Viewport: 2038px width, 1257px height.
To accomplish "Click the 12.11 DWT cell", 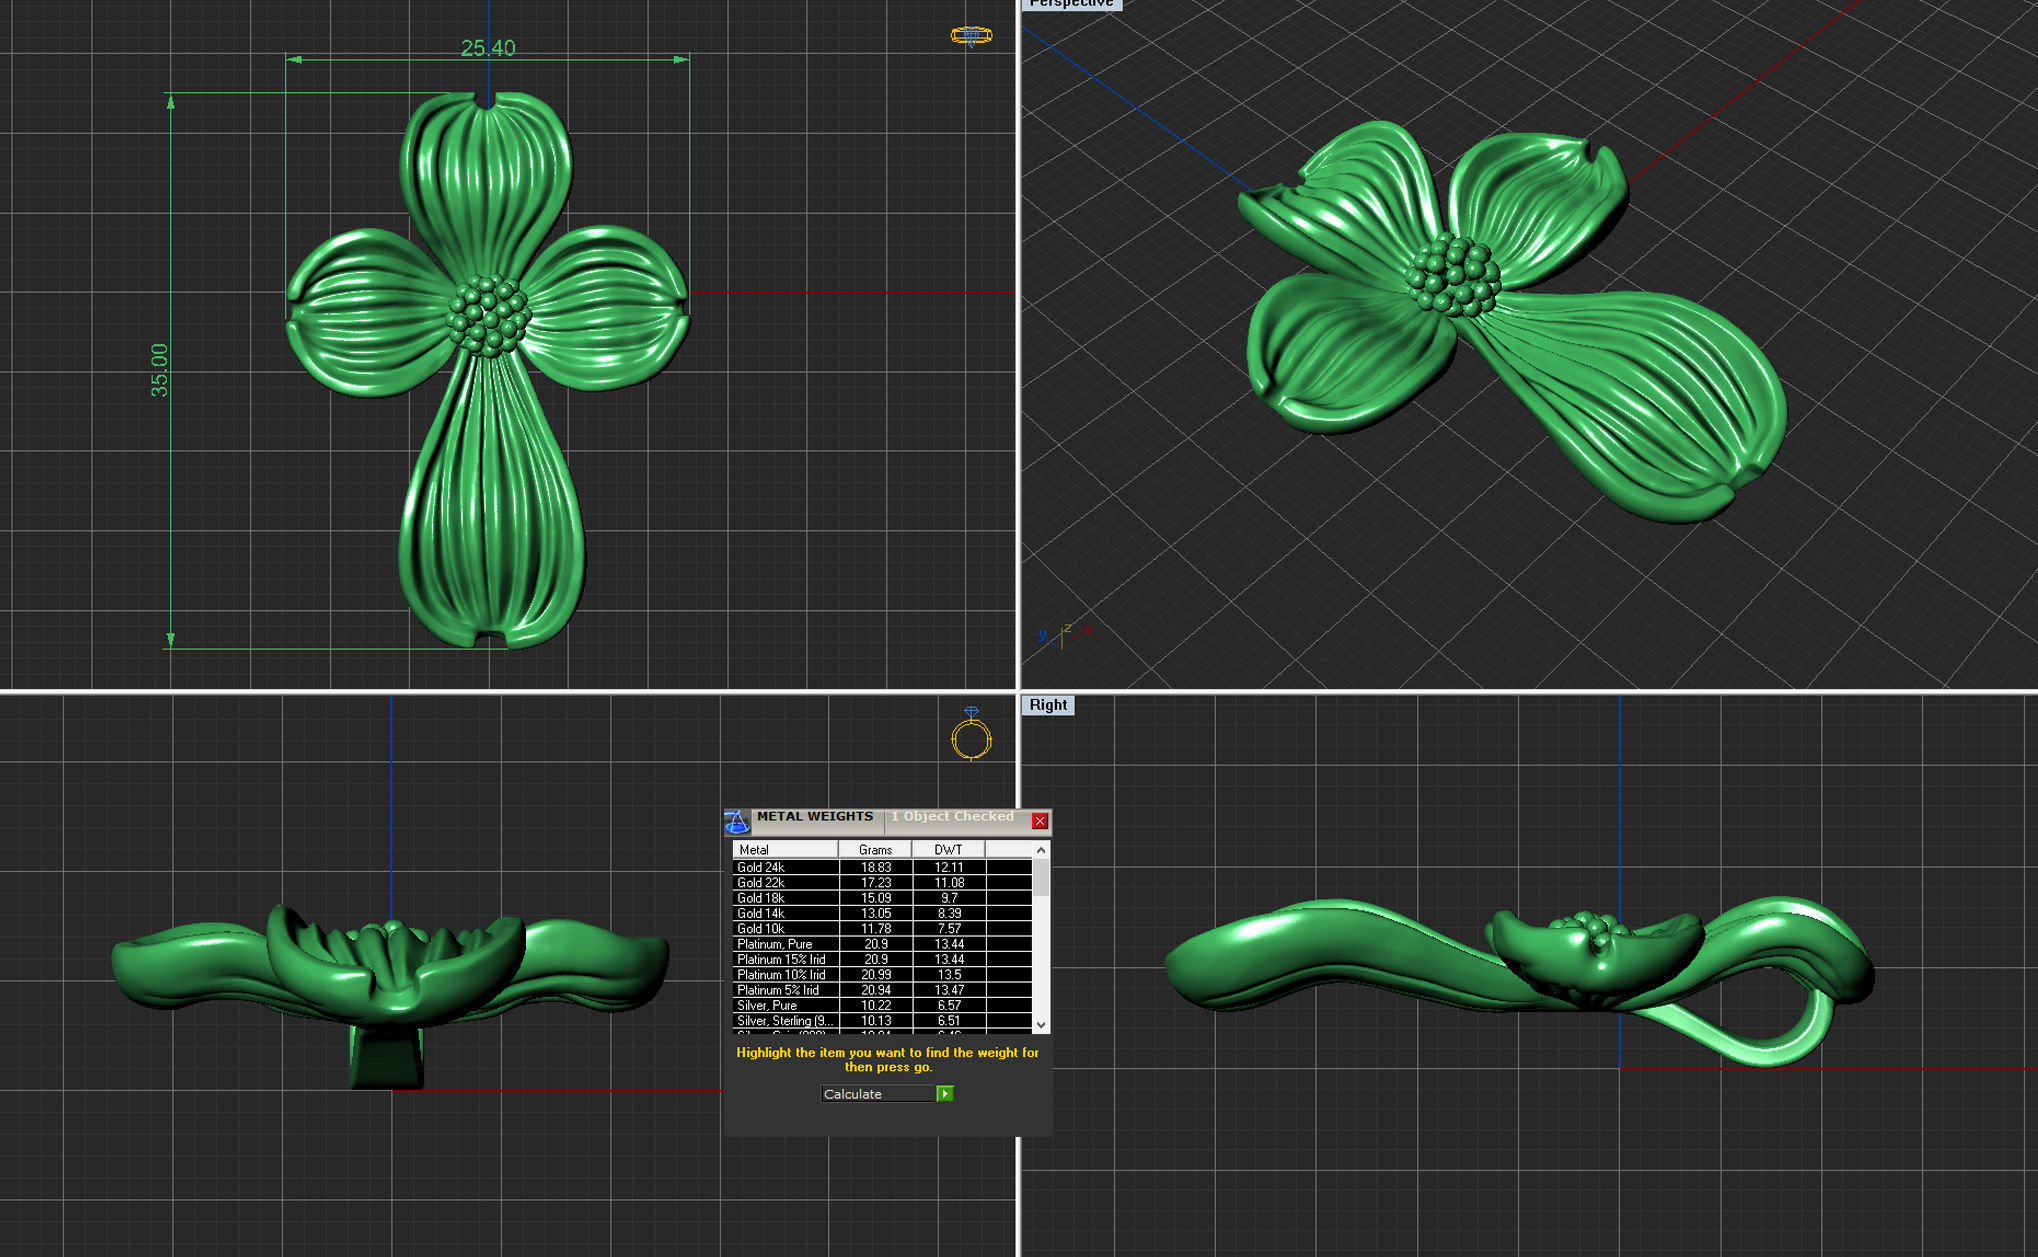I will point(948,867).
